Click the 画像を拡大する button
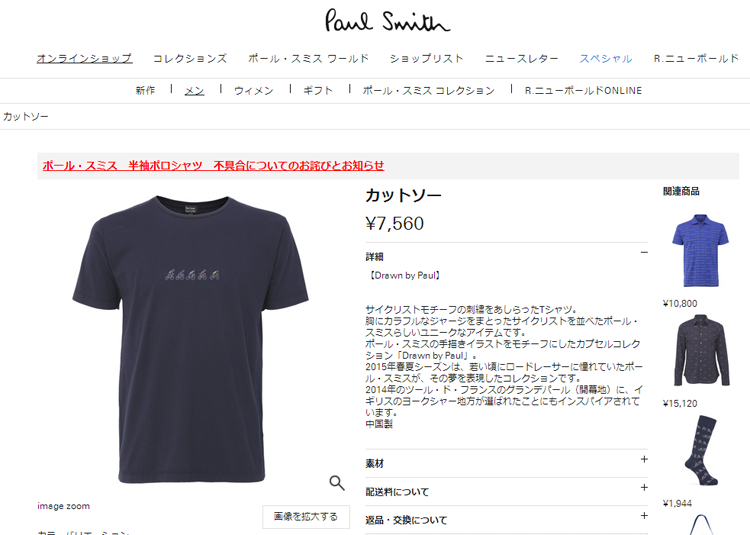 coord(306,516)
